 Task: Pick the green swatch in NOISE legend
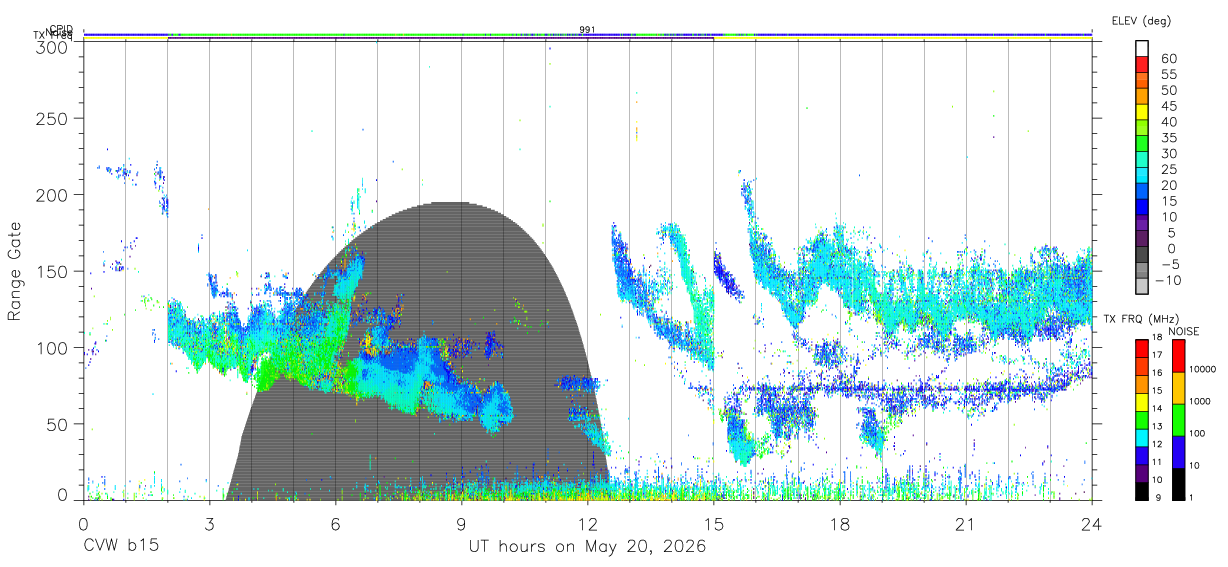click(1179, 420)
